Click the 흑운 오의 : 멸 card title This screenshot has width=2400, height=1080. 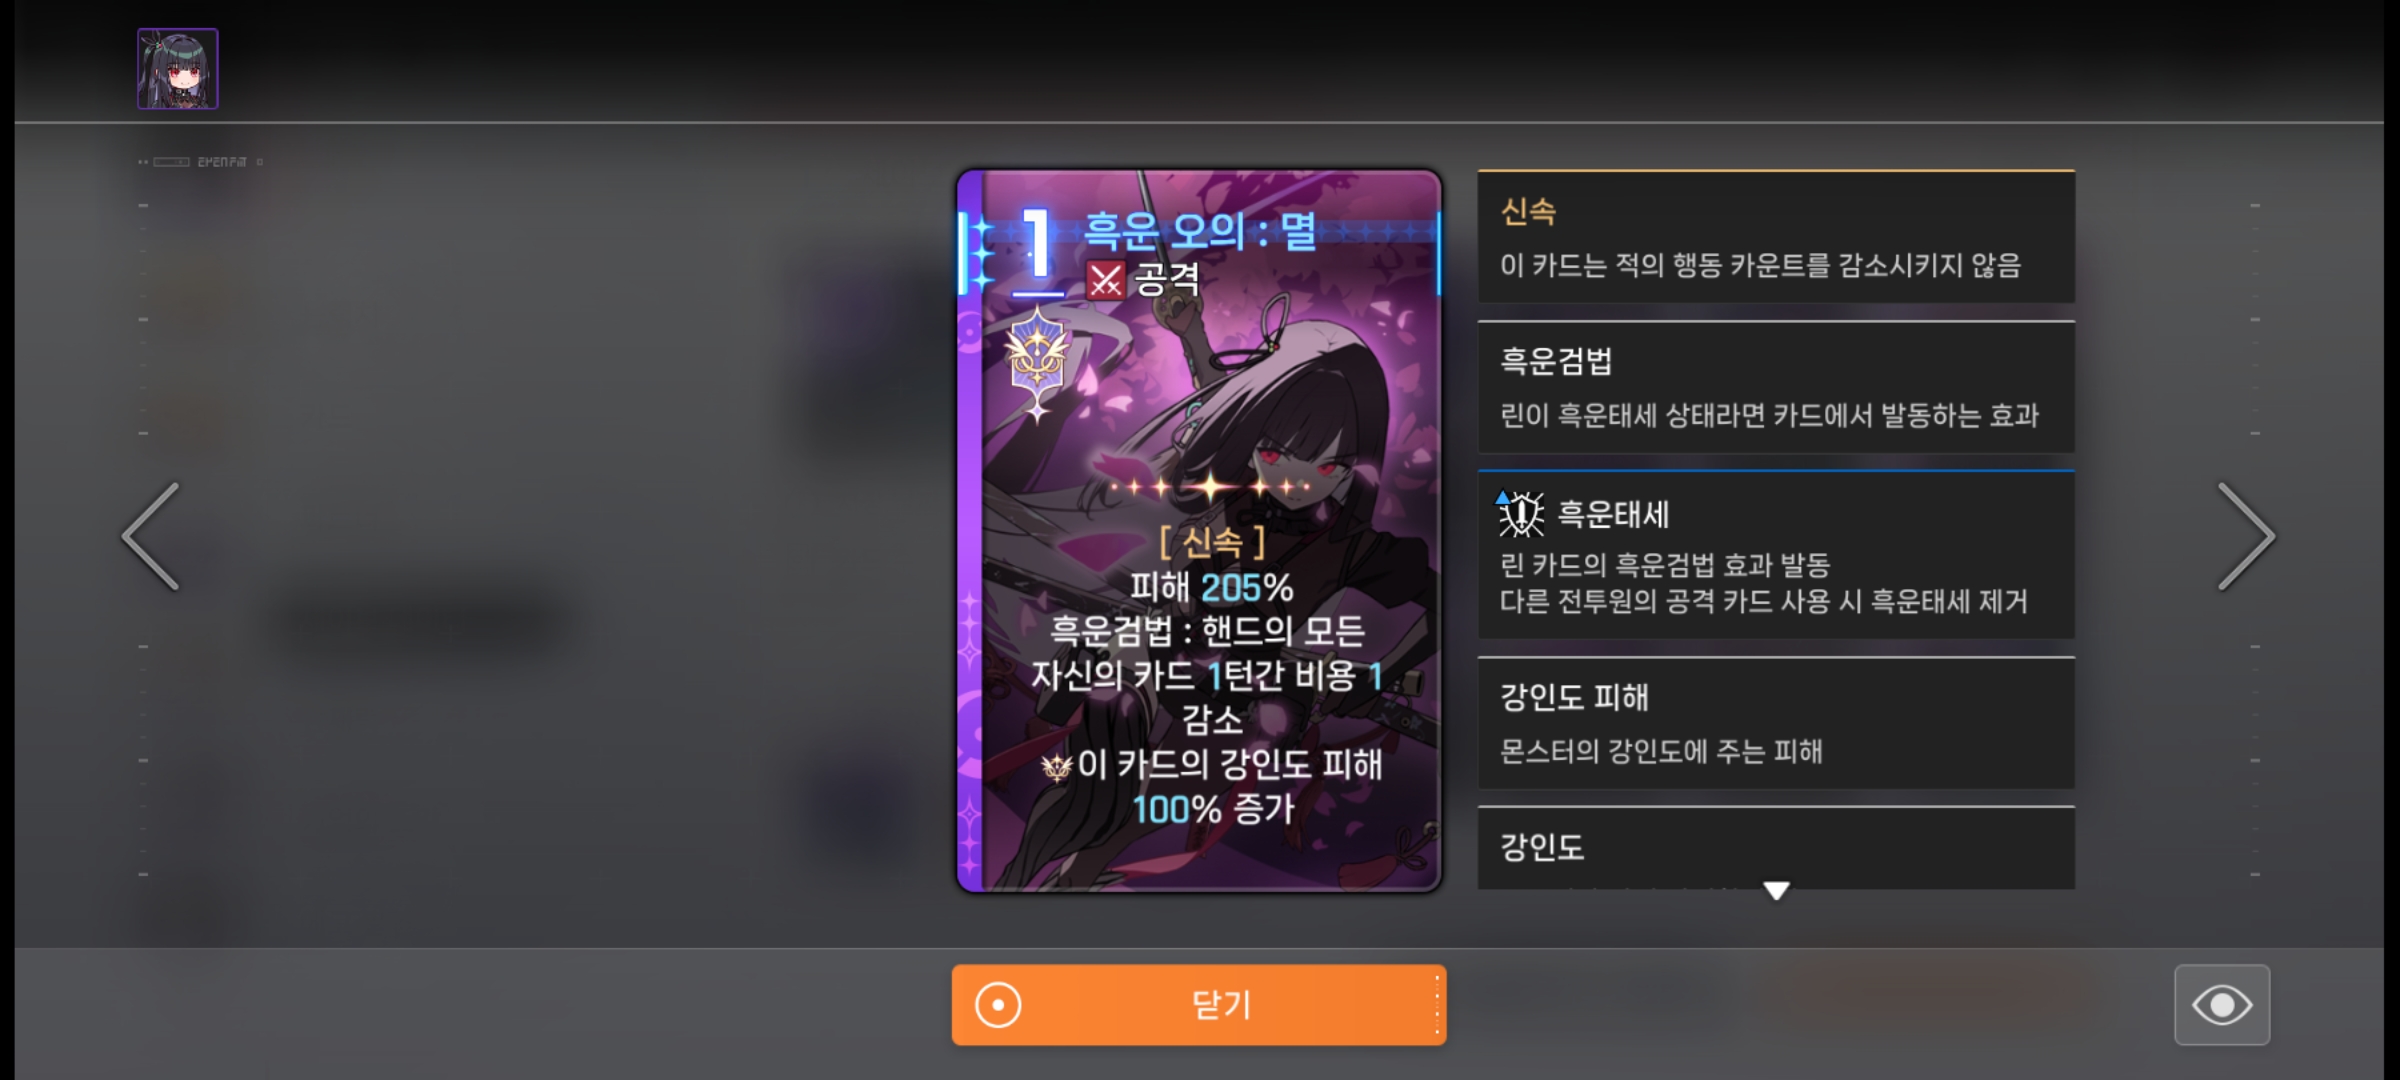click(1200, 231)
